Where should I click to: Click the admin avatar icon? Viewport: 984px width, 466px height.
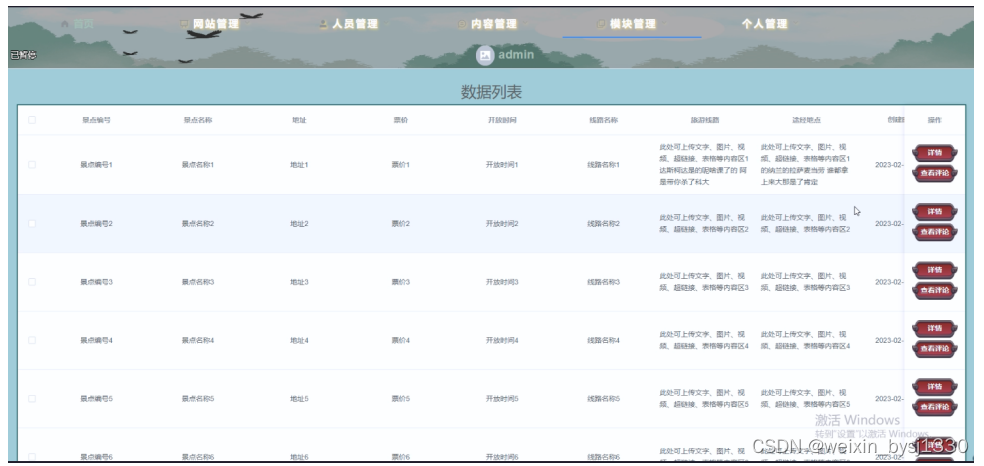coord(485,55)
